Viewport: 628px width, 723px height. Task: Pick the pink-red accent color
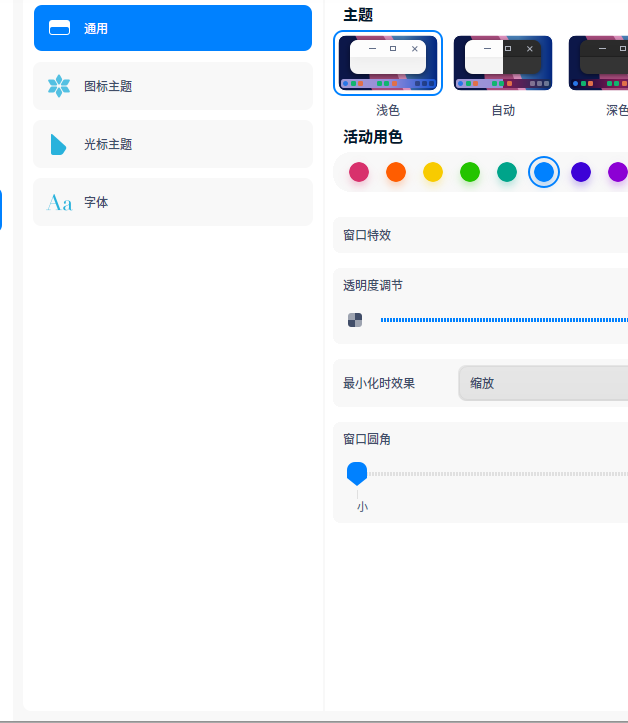pyautogui.click(x=359, y=172)
